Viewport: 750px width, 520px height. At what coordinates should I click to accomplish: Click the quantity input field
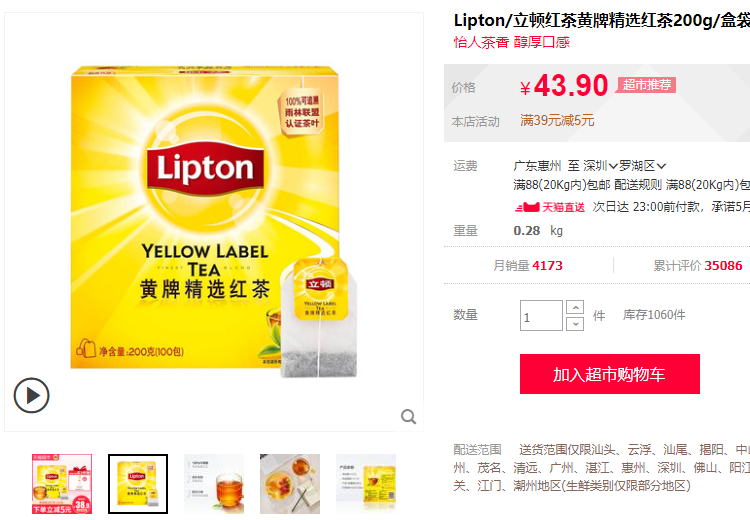click(x=541, y=316)
